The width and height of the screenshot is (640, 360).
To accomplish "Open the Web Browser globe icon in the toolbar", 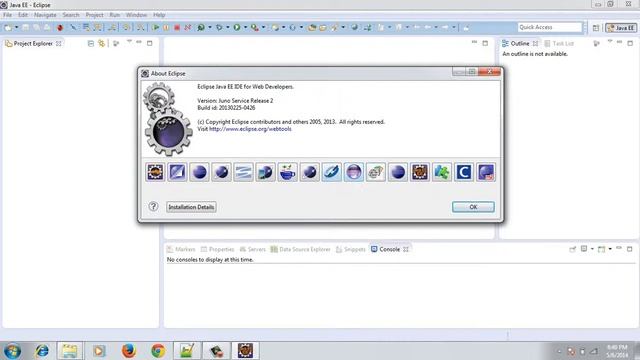I will coord(354,27).
